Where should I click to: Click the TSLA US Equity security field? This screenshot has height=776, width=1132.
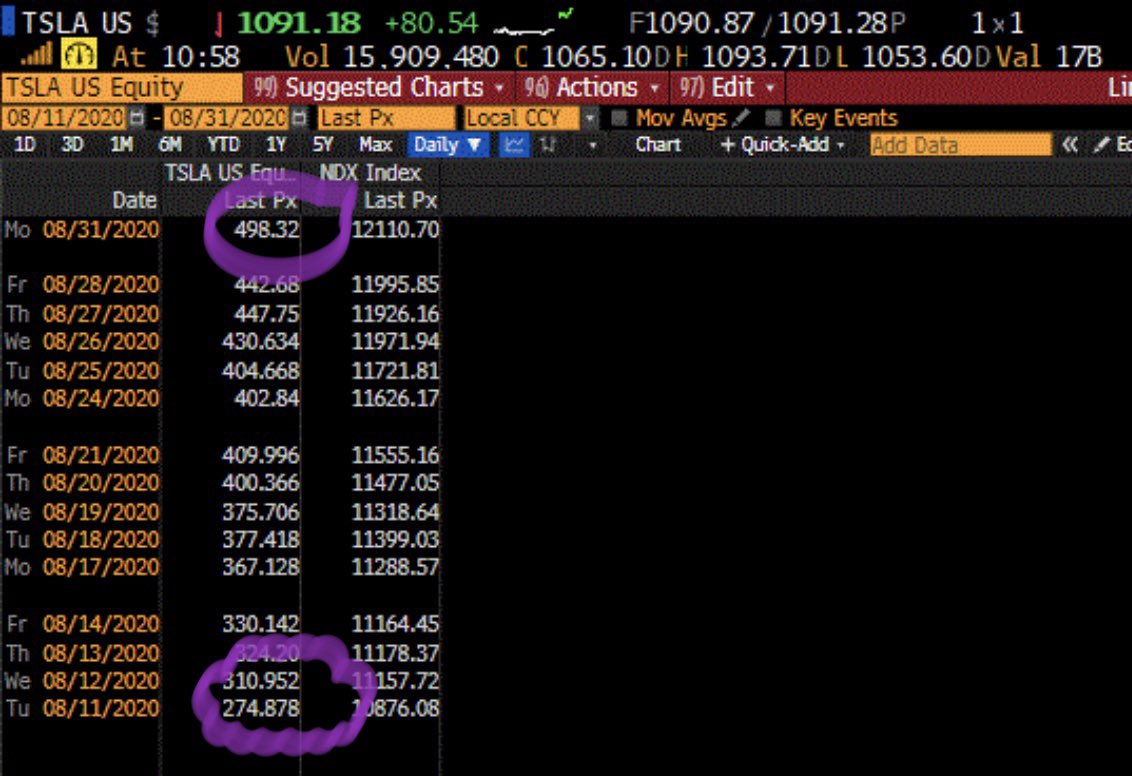[121, 88]
